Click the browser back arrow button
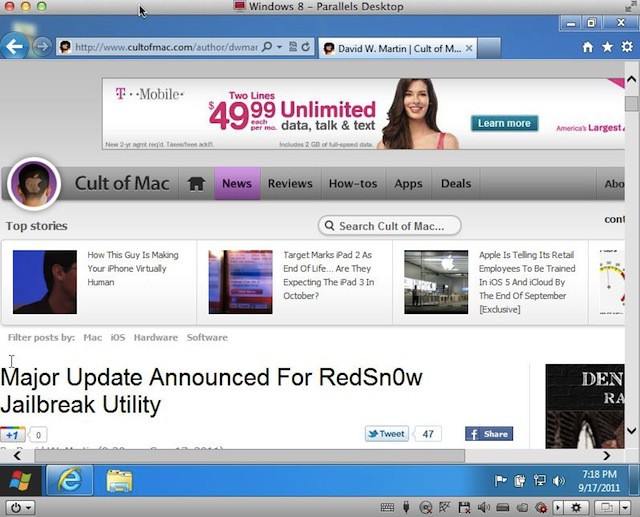This screenshot has width=640, height=517. (14, 46)
